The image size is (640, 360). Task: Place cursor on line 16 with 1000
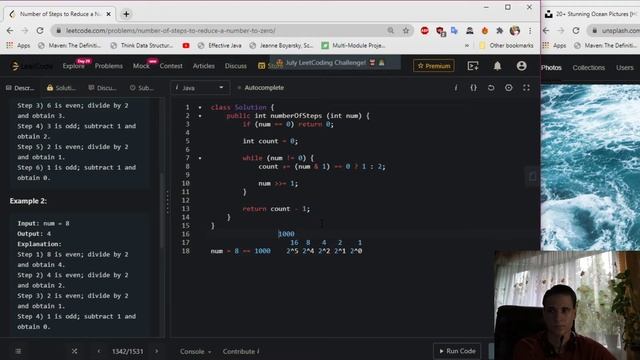tap(286, 234)
